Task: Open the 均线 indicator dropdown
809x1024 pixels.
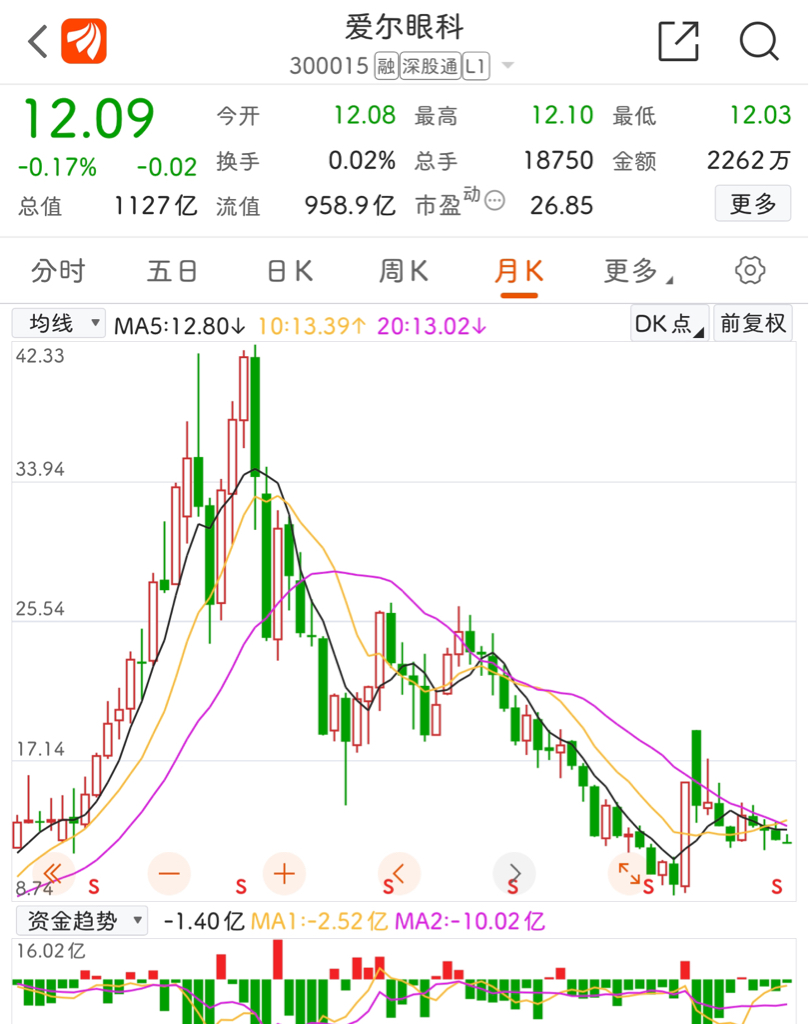Action: 59,323
